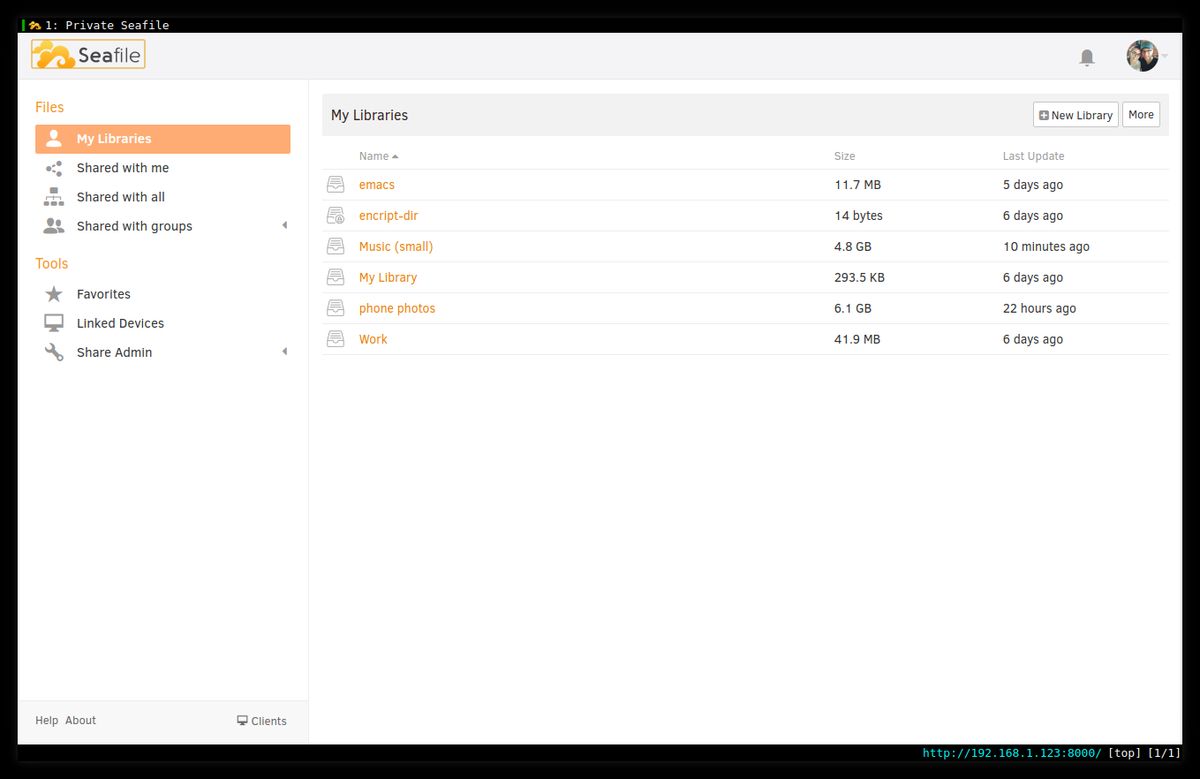Click the URL in the status bar

[1012, 753]
